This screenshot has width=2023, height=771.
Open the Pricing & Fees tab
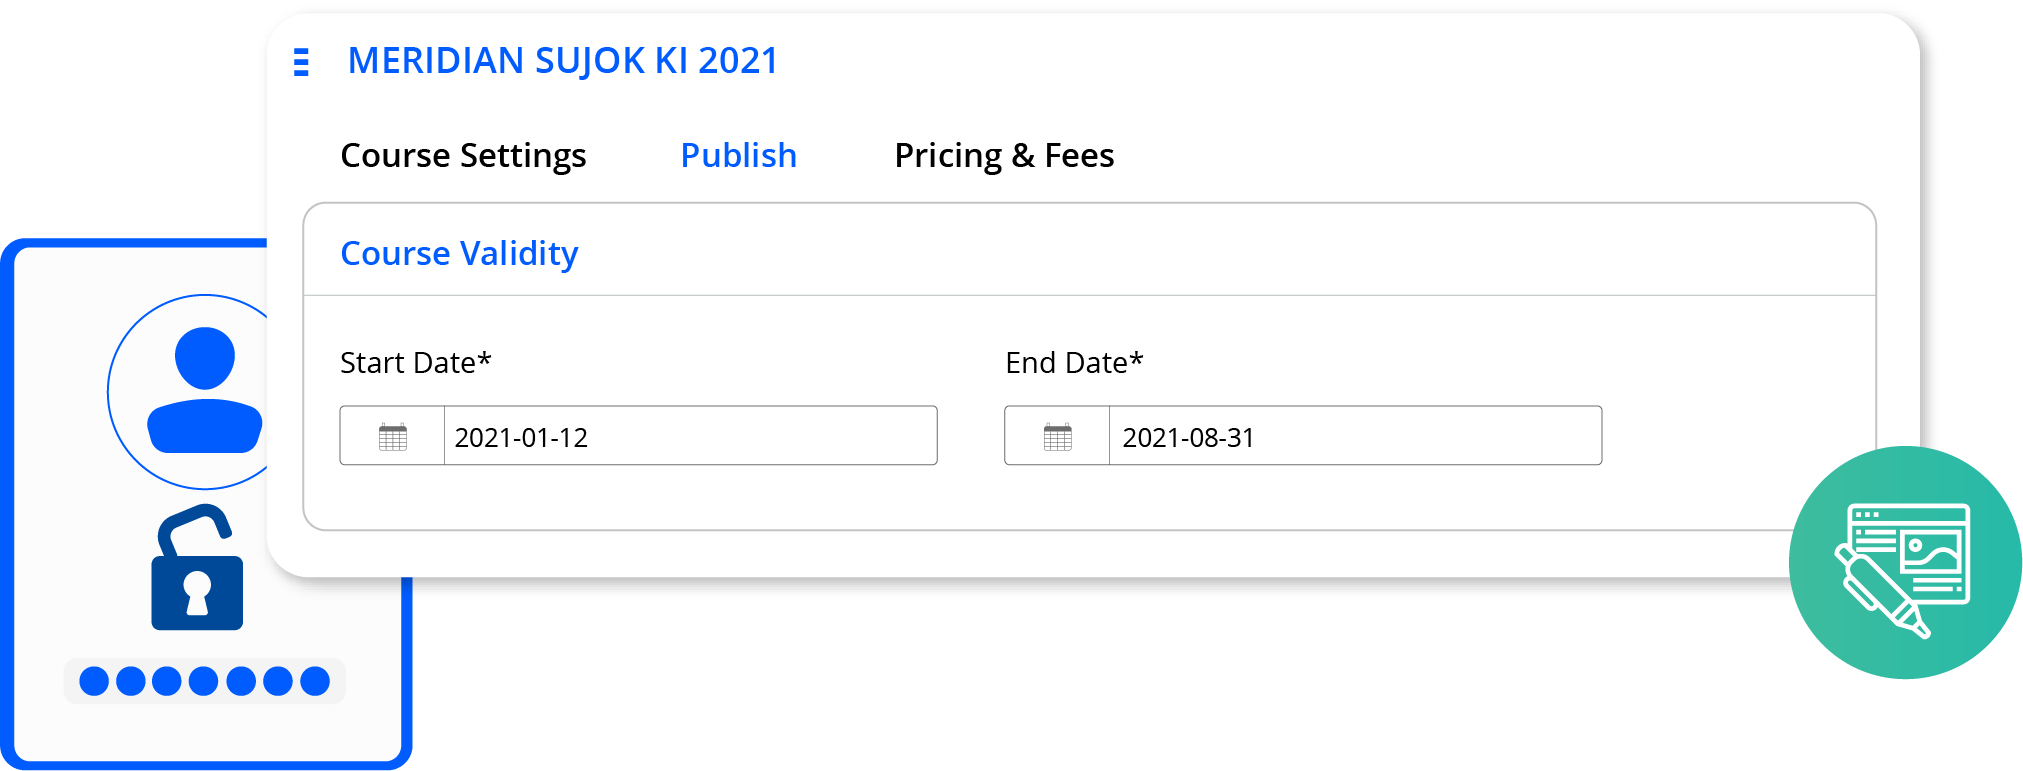[1004, 156]
